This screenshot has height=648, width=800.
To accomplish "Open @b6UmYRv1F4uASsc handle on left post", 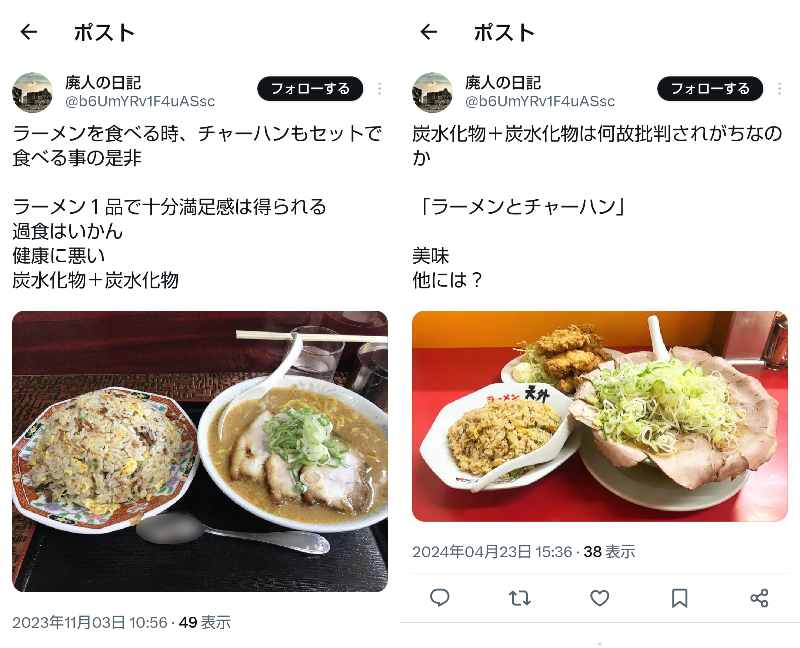I will coord(140,101).
